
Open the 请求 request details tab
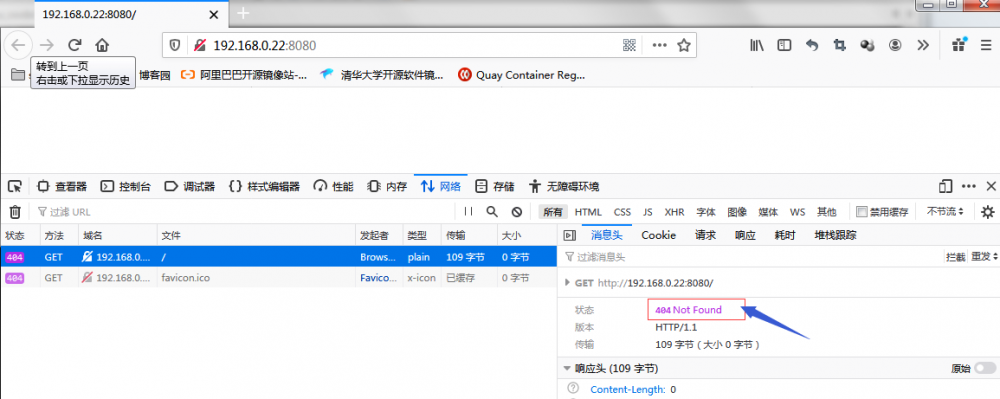tap(705, 235)
